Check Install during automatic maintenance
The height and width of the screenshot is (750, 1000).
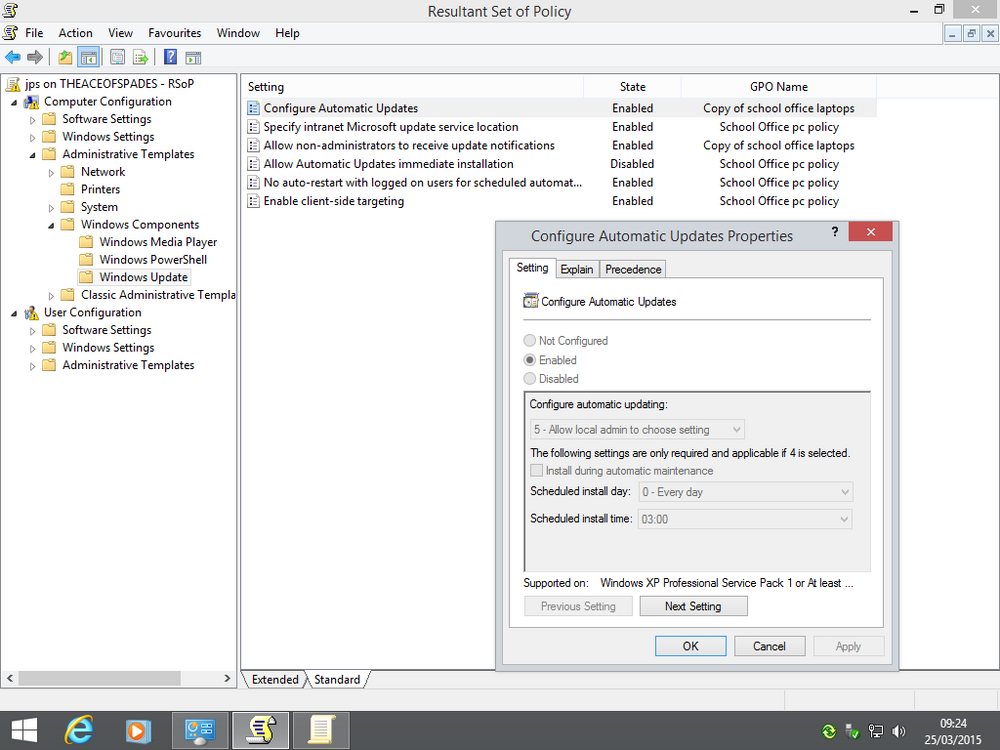(x=536, y=471)
